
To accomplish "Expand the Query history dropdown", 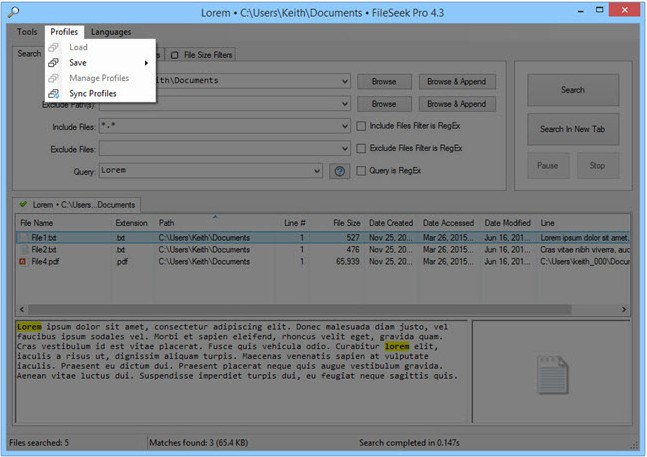I will point(316,170).
